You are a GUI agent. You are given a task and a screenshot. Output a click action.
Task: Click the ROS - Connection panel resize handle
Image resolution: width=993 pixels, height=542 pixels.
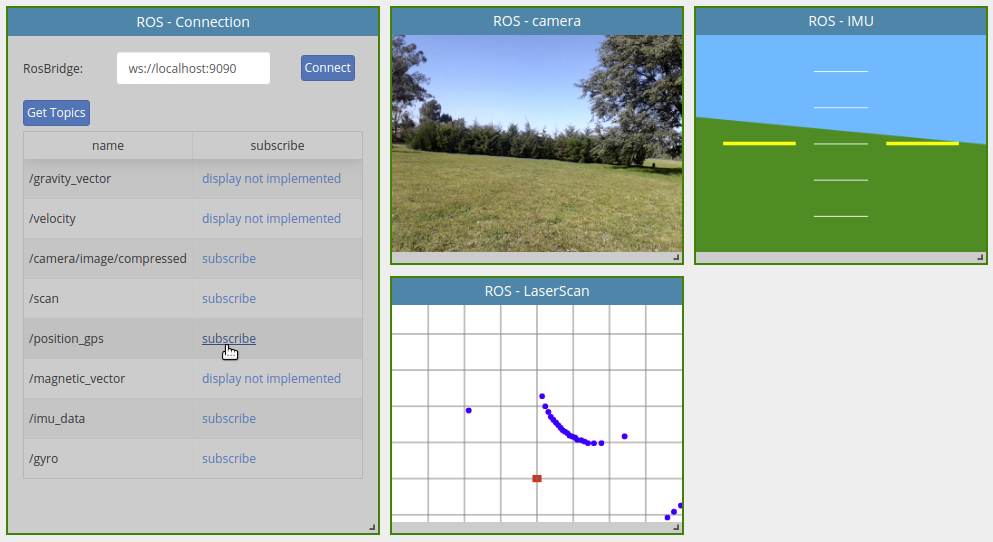point(372,527)
